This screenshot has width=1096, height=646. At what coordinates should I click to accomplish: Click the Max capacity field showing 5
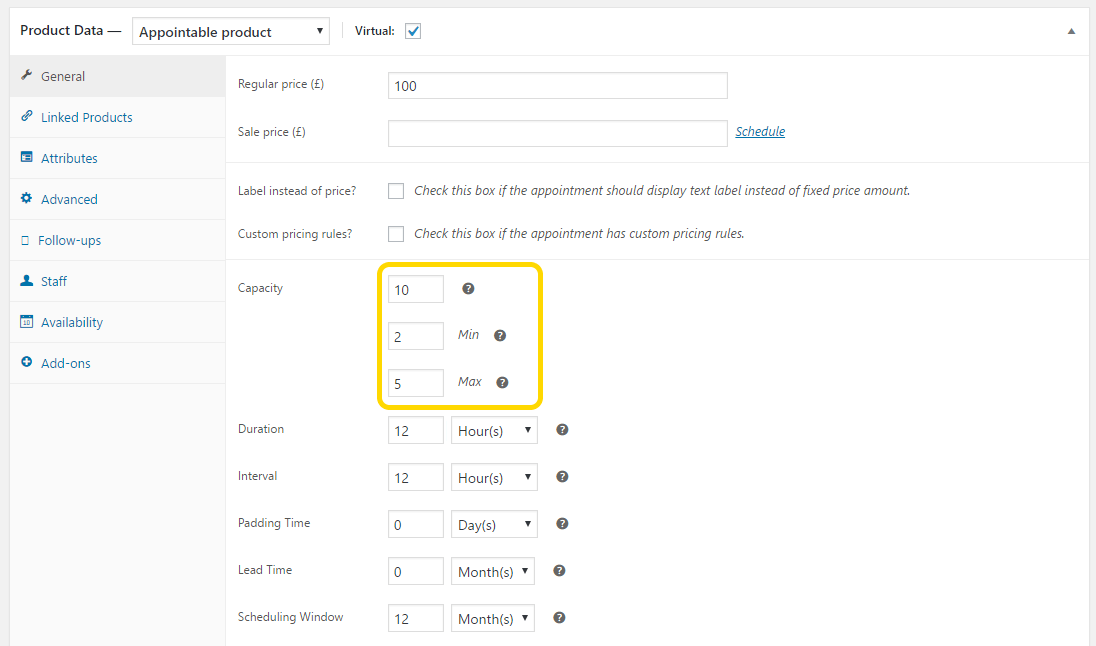[416, 382]
